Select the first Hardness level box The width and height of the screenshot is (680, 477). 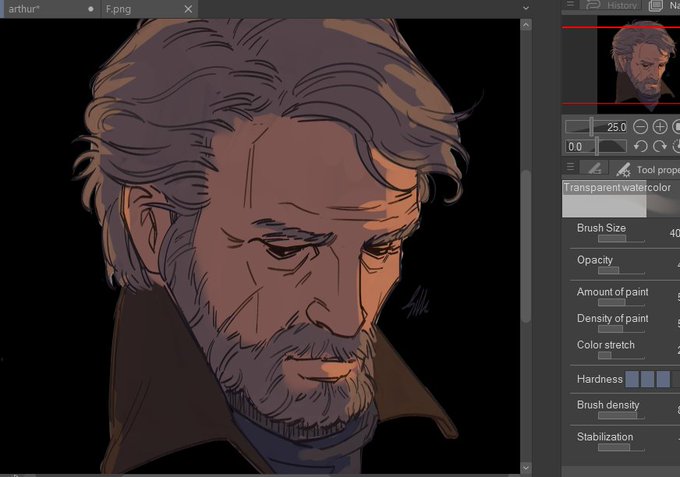[632, 379]
